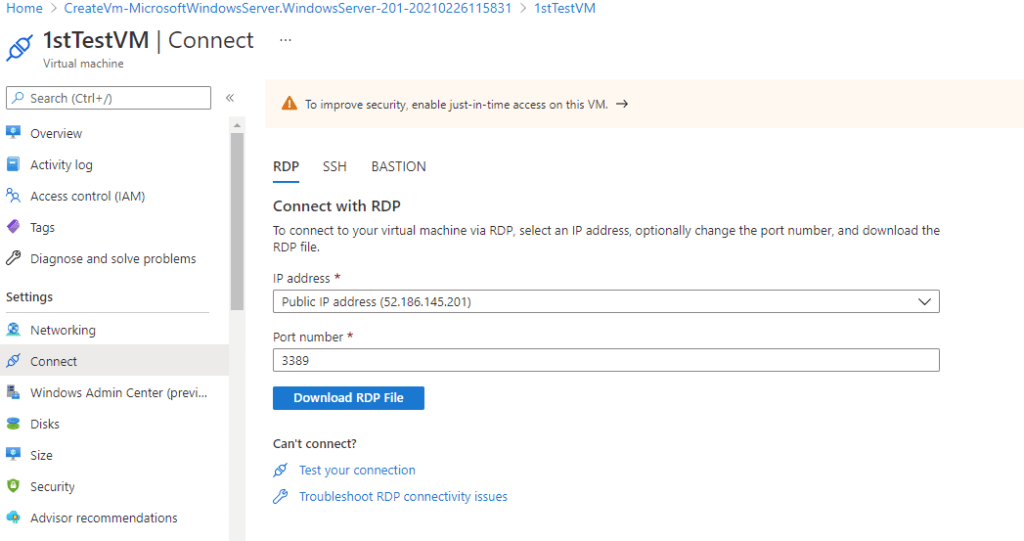Click the Download RDP File button
Viewport: 1024px width, 541px height.
349,398
